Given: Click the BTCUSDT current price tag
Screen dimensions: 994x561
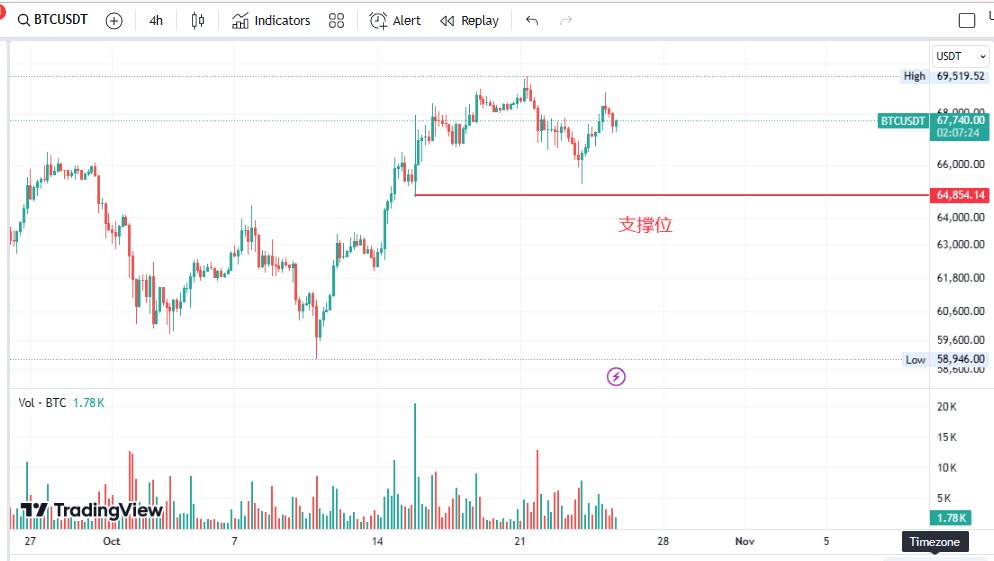Looking at the screenshot, I should tap(903, 121).
